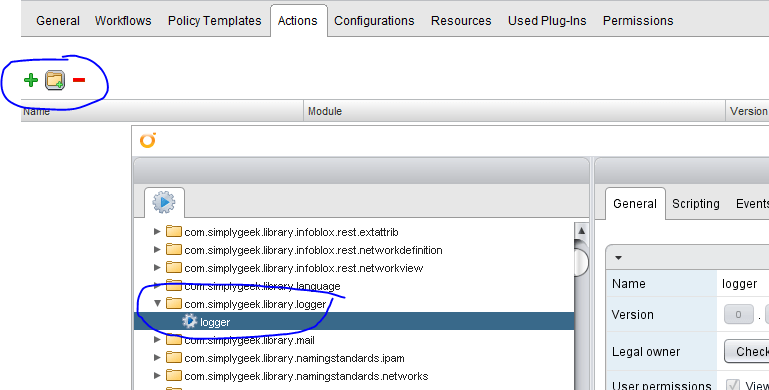Select com.simplygeek.library.infoblox.rest.extattrib text
This screenshot has width=769, height=390.
coord(291,232)
